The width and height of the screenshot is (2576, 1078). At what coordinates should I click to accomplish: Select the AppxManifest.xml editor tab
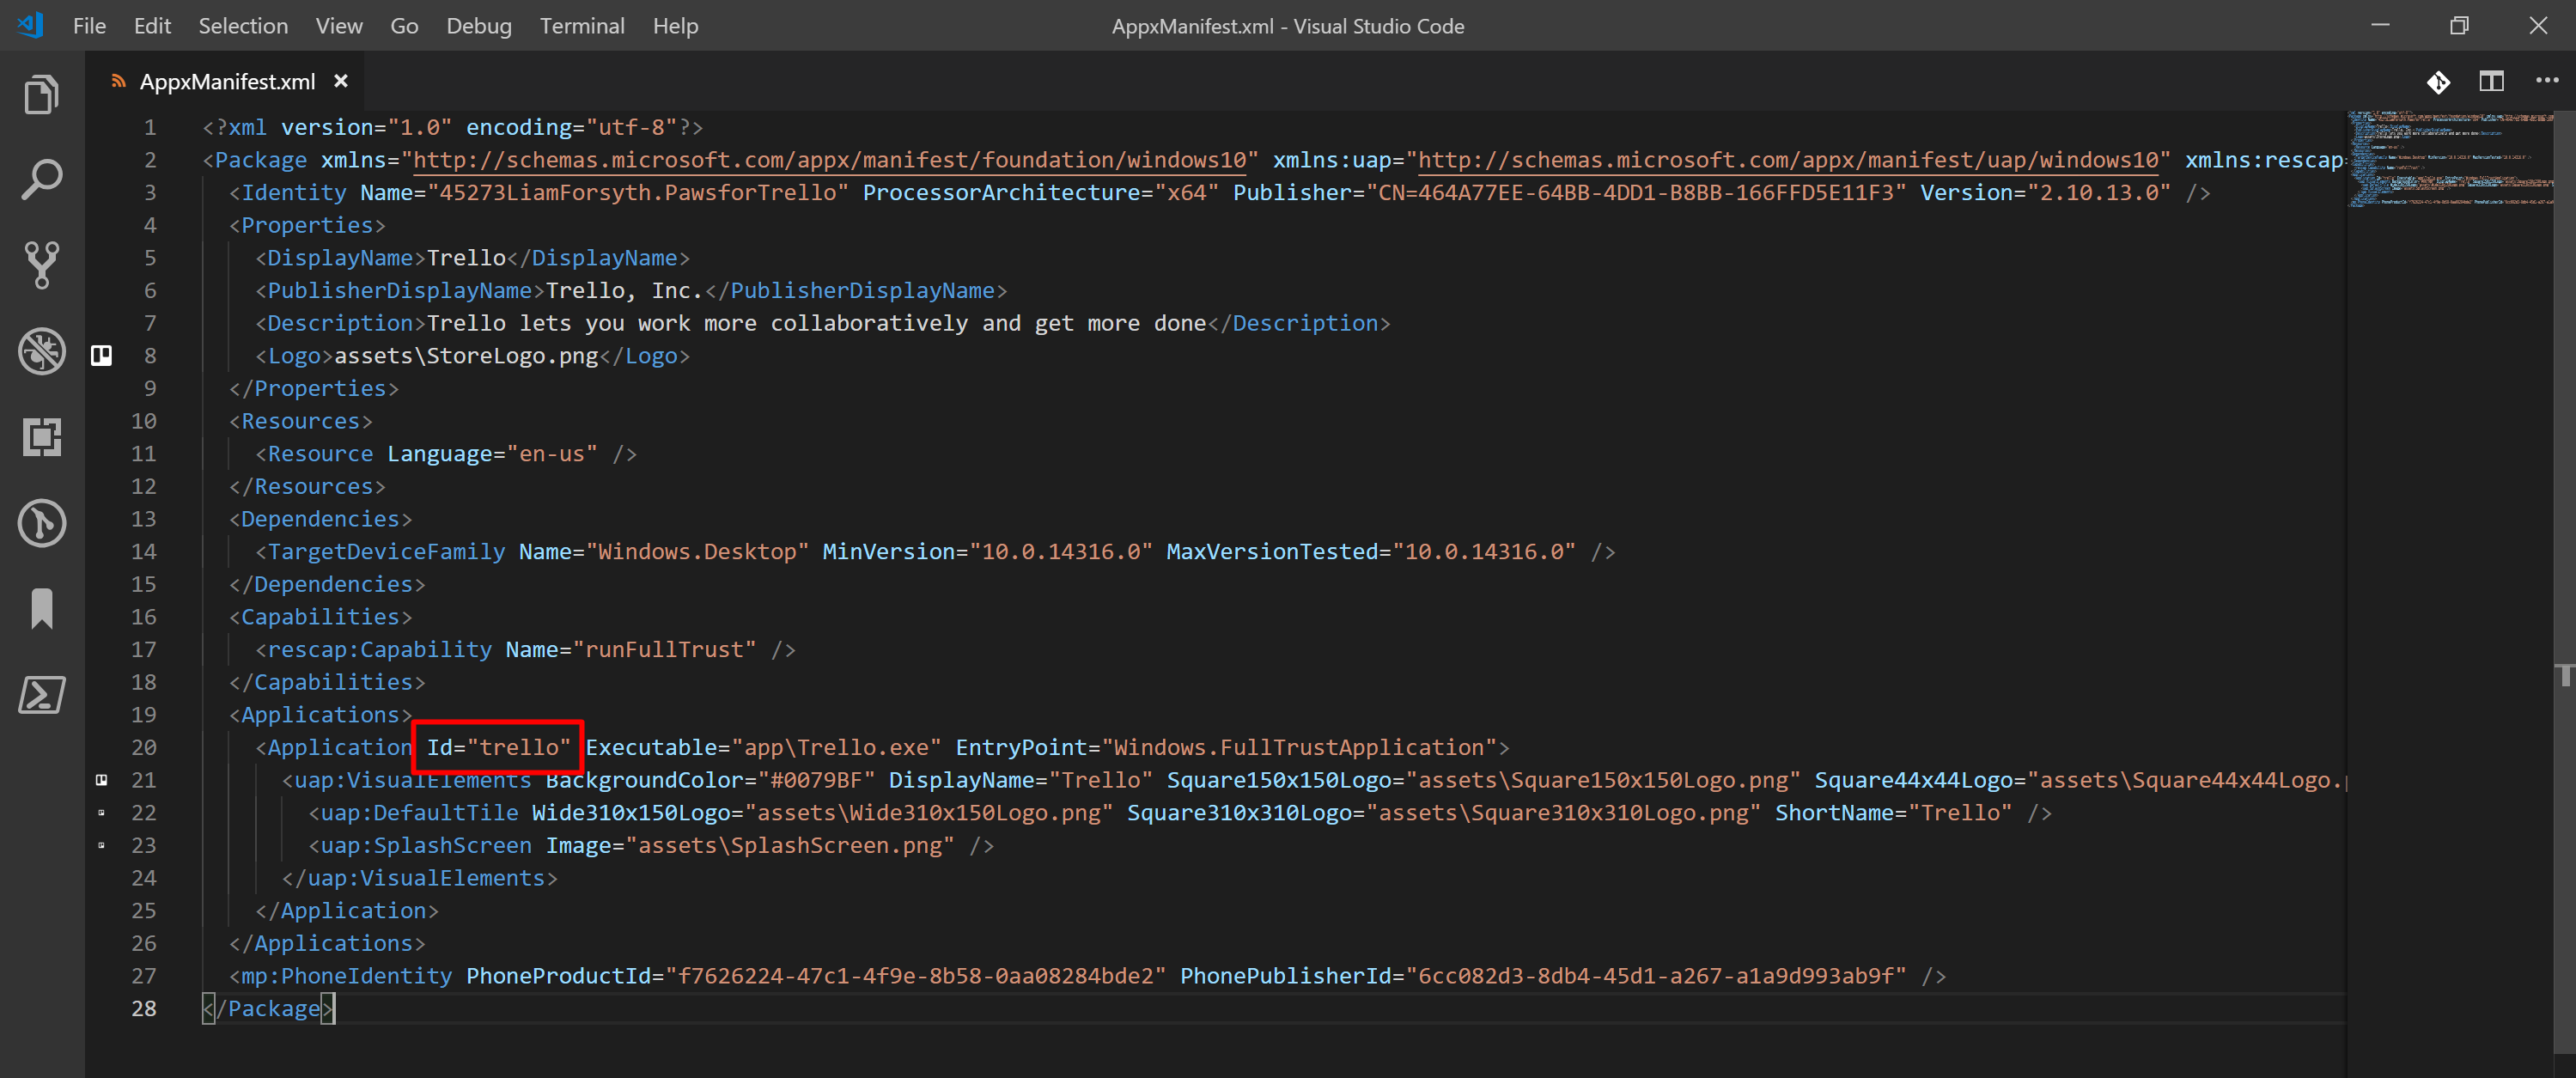coord(226,81)
